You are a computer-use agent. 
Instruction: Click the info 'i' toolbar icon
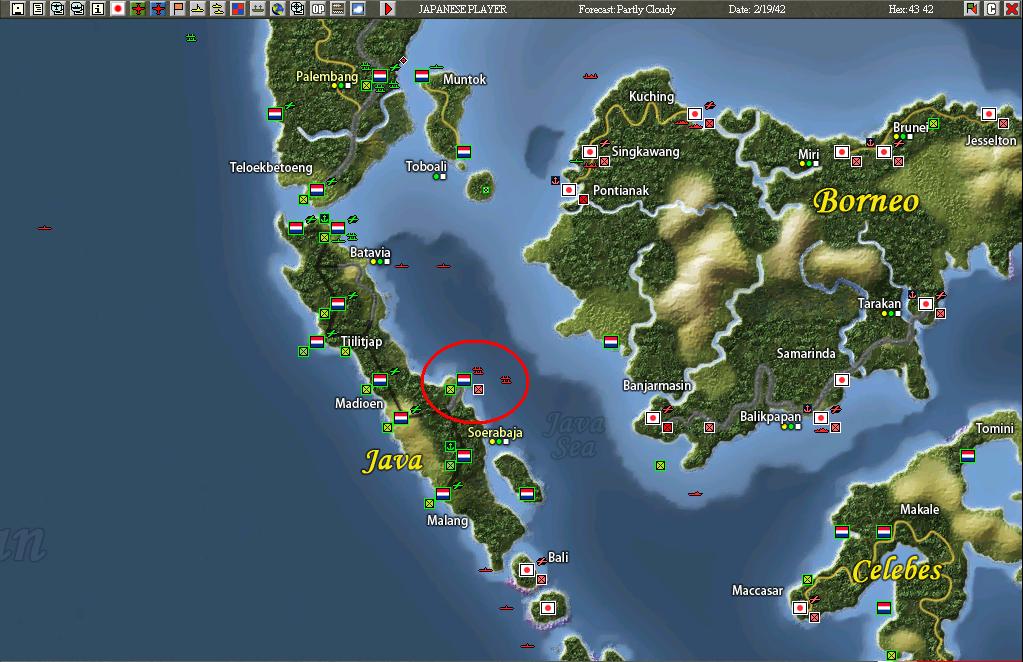click(x=98, y=8)
